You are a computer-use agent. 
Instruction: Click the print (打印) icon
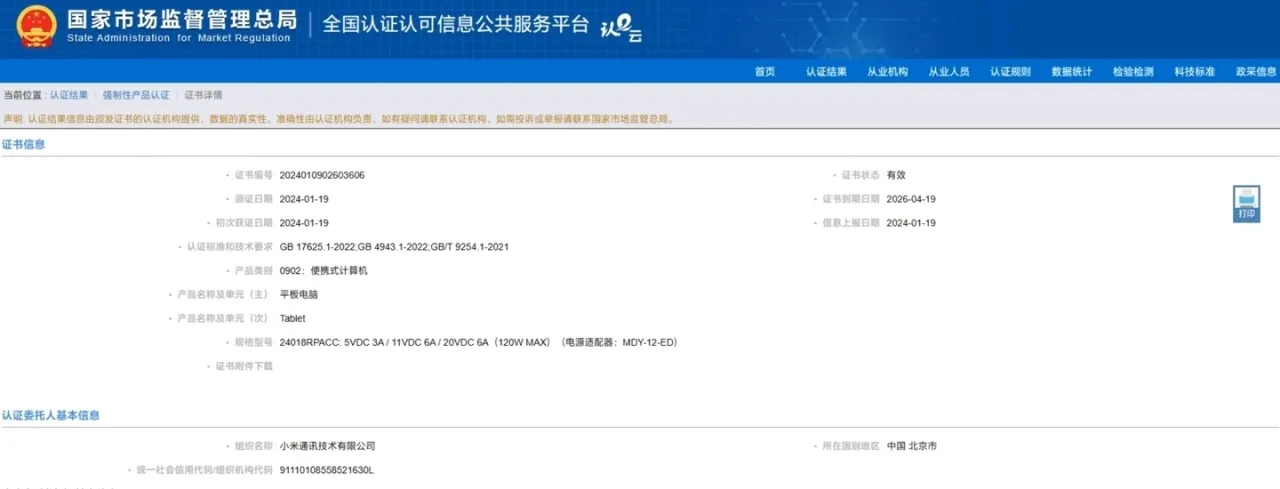click(x=1246, y=204)
